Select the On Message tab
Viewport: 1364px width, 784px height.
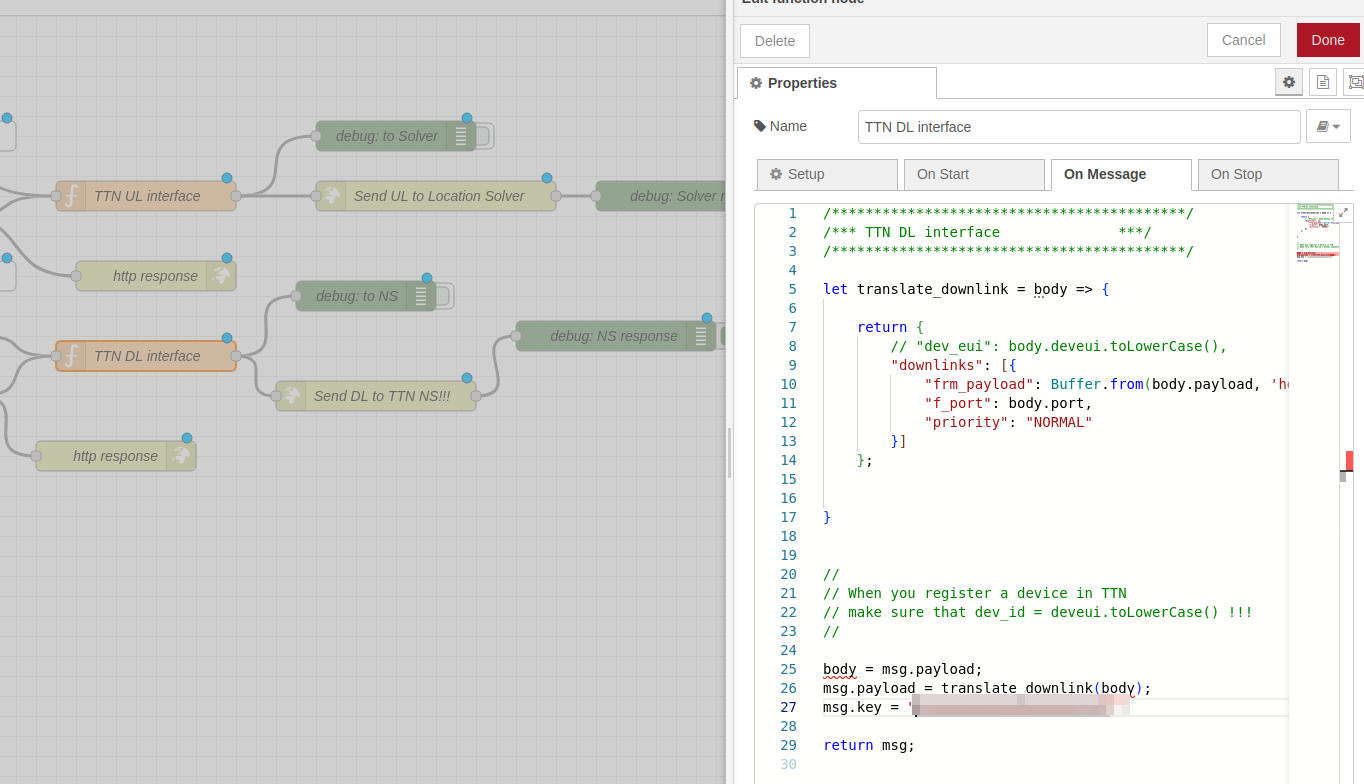1121,174
